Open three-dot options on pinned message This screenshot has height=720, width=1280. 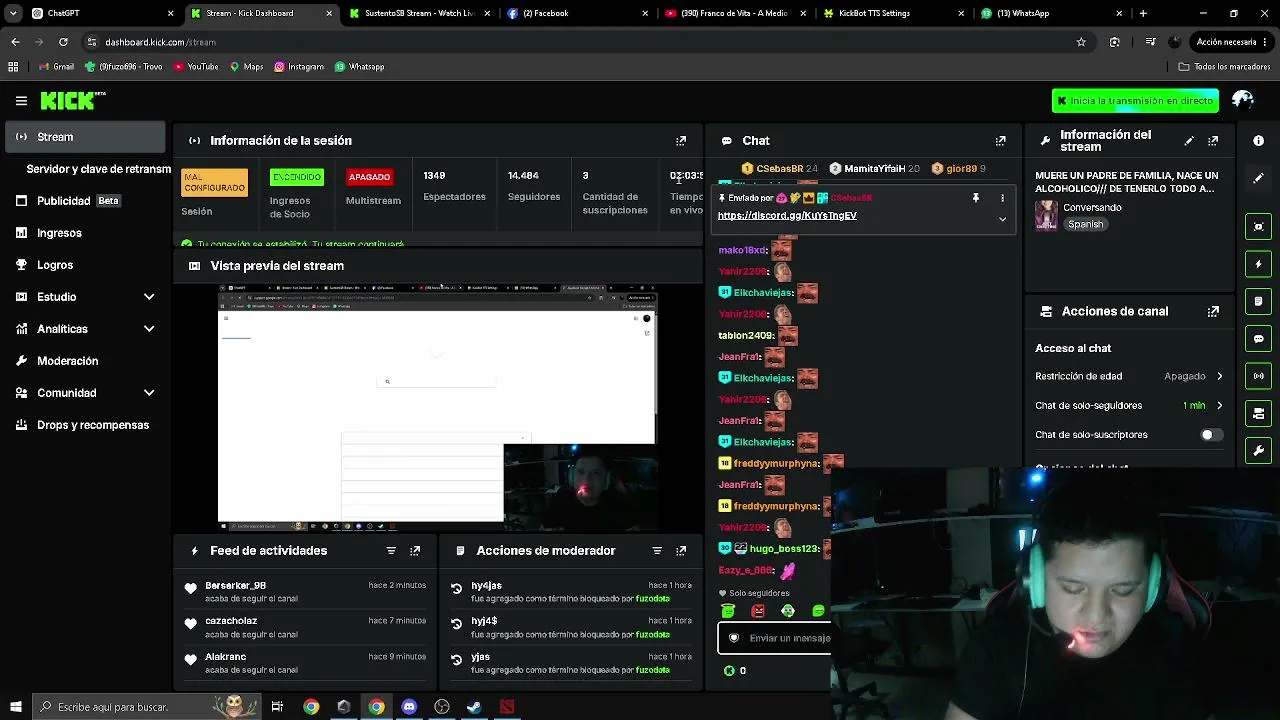(1002, 198)
